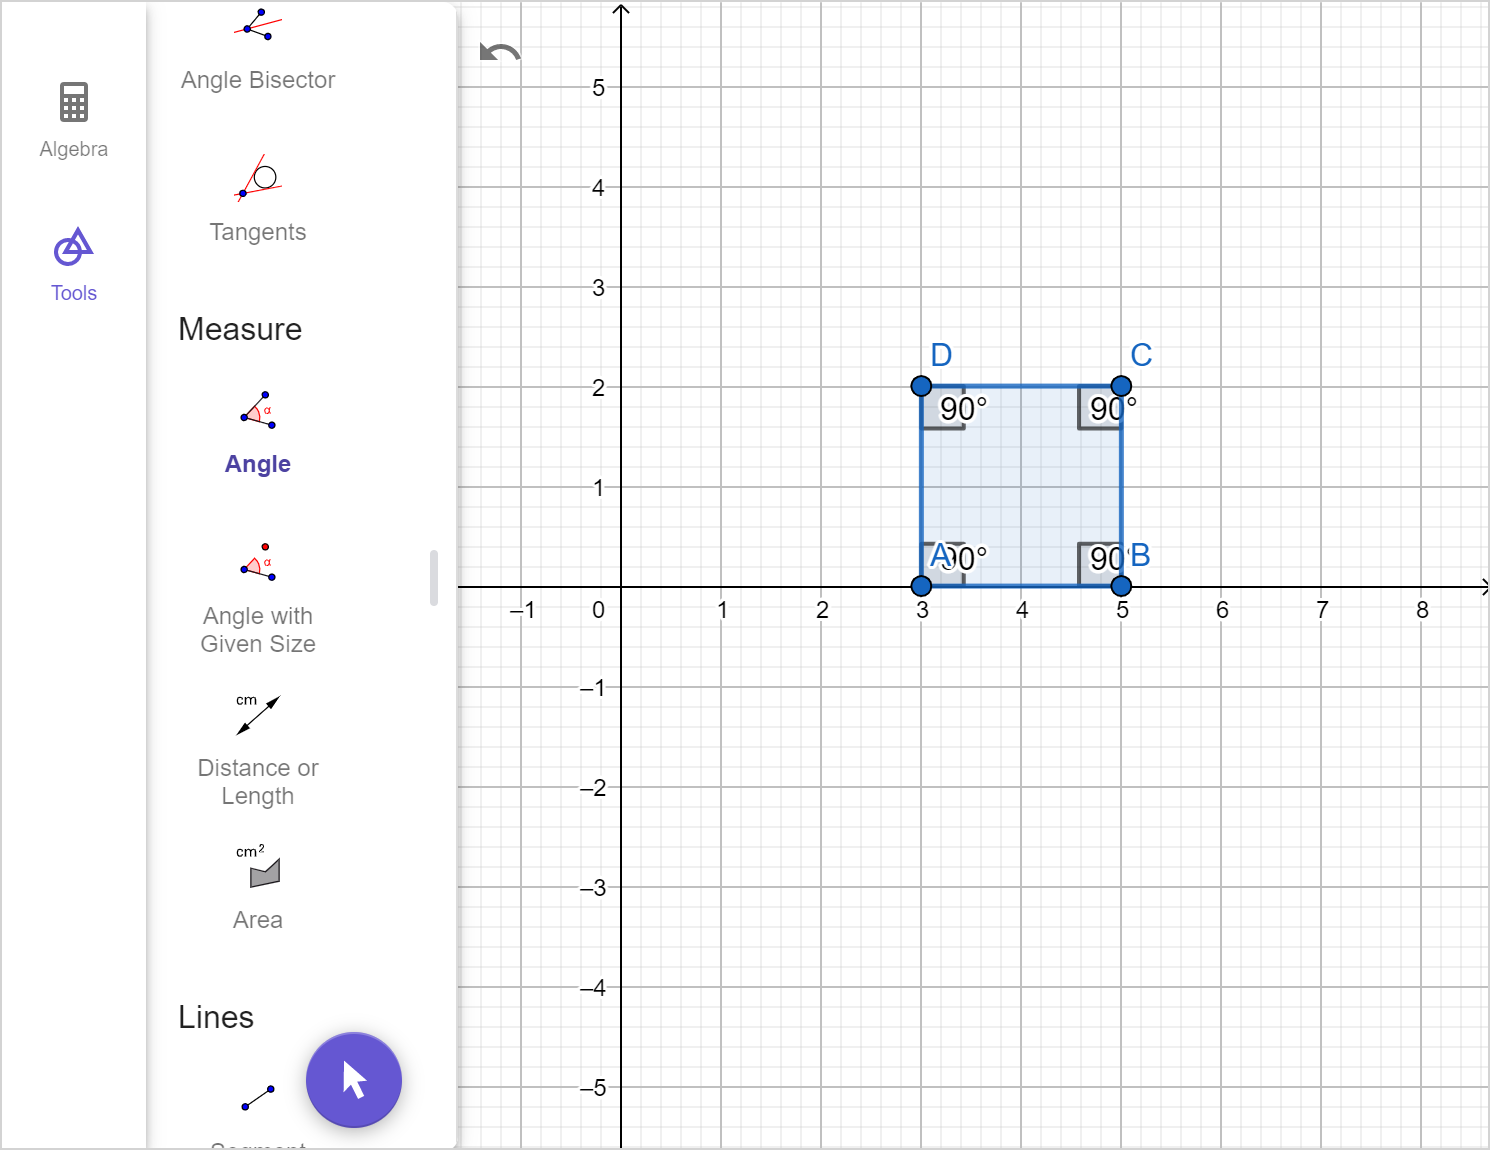
Task: Click x-axis tick label 8
Action: 1422,610
